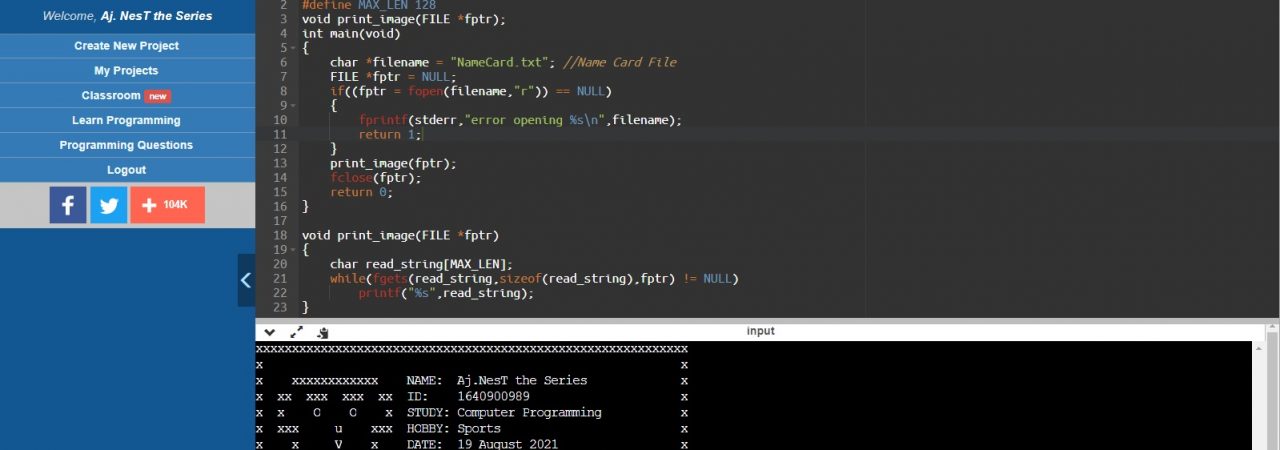1280x450 pixels.
Task: Log out using the Logout button
Action: pos(126,170)
